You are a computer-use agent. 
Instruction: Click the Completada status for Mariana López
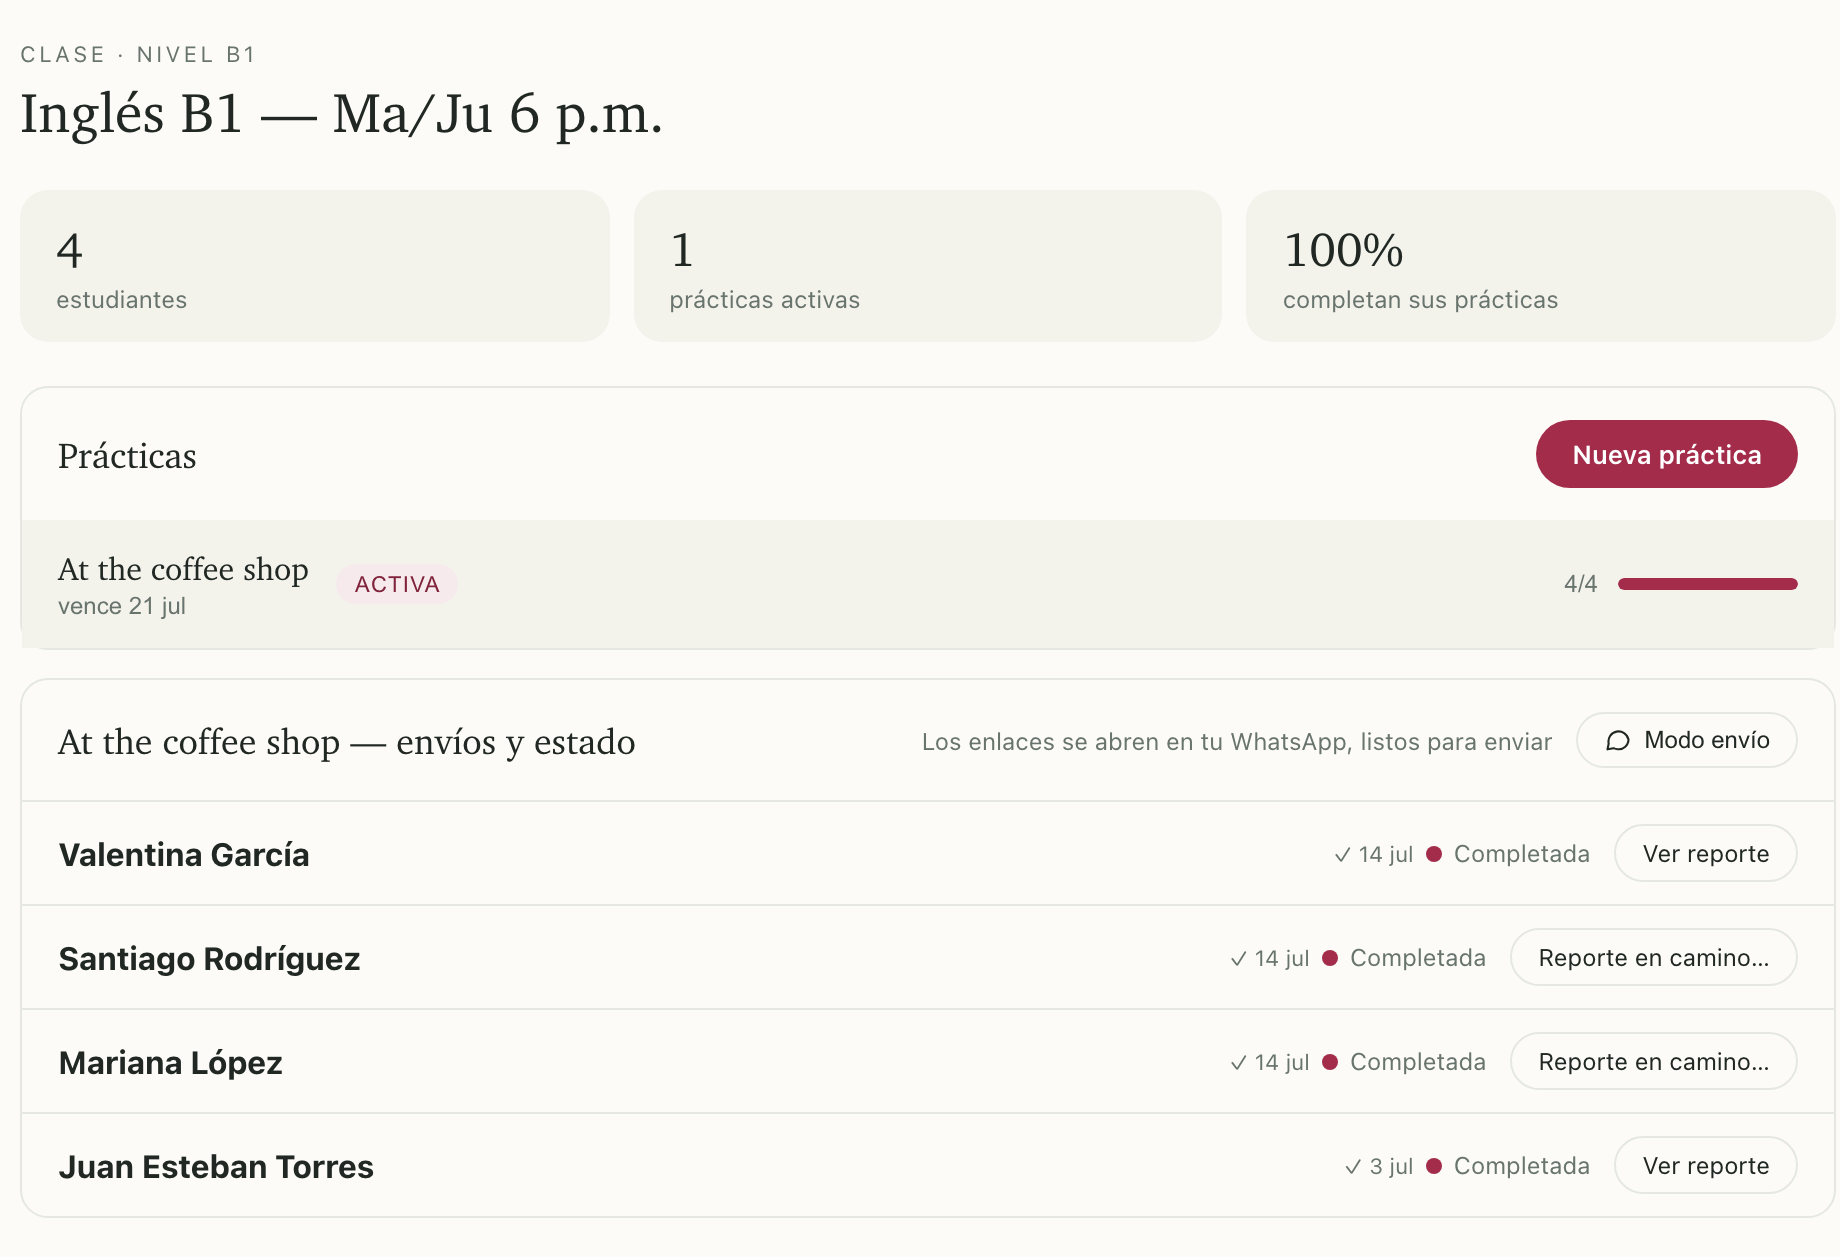click(1417, 1062)
